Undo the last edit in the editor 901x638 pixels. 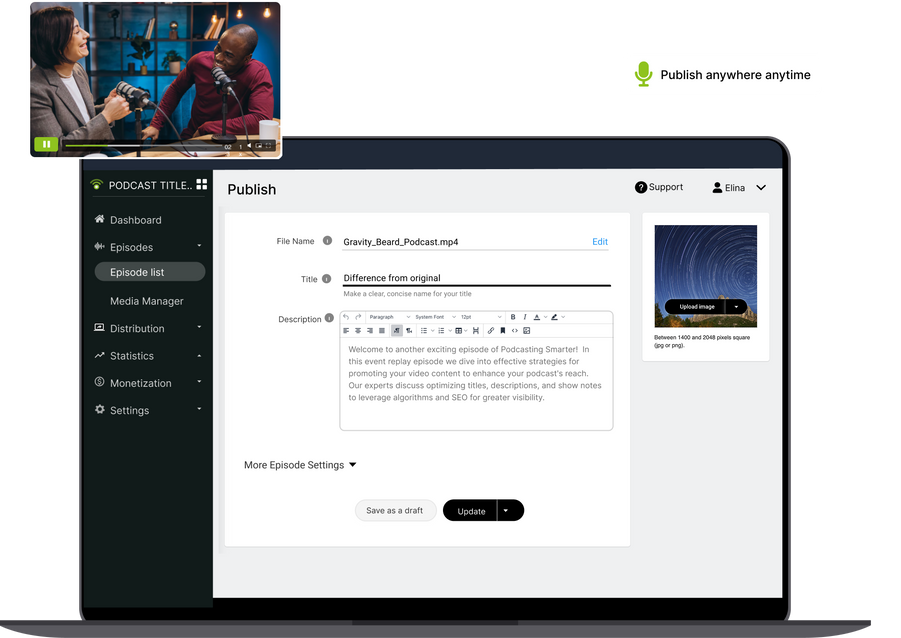tap(346, 317)
